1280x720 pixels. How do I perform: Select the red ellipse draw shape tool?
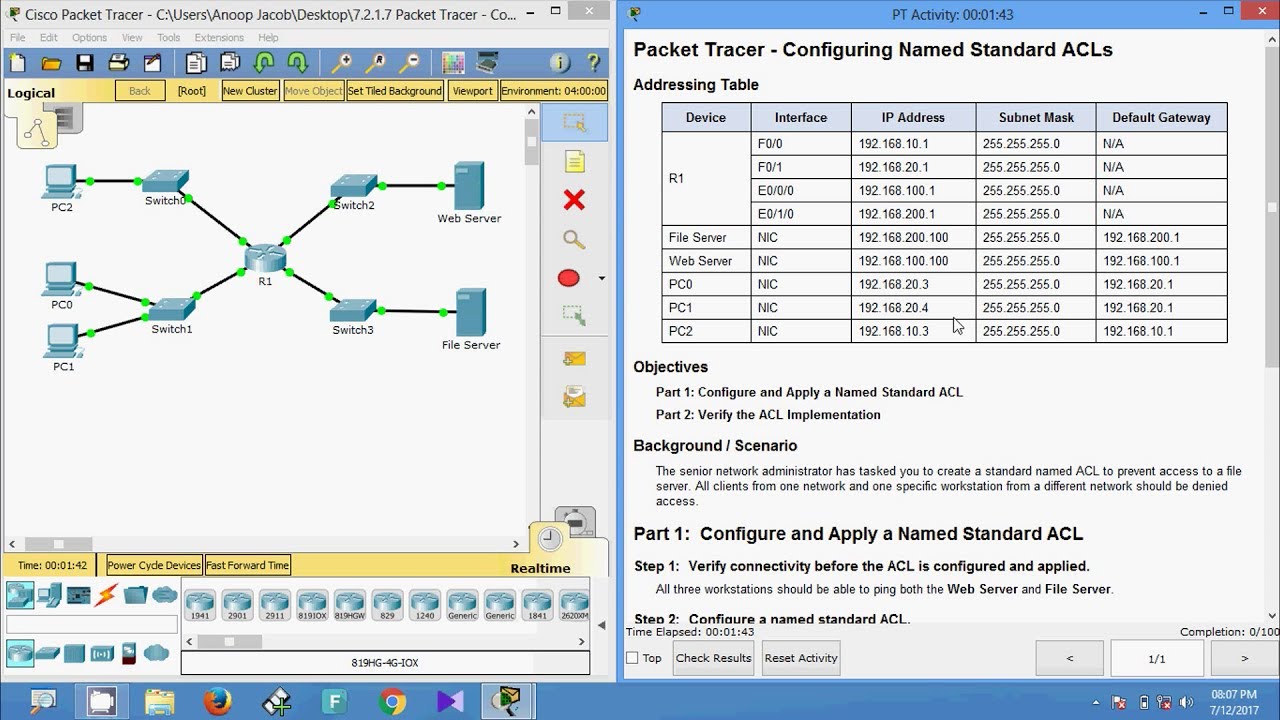[x=569, y=278]
